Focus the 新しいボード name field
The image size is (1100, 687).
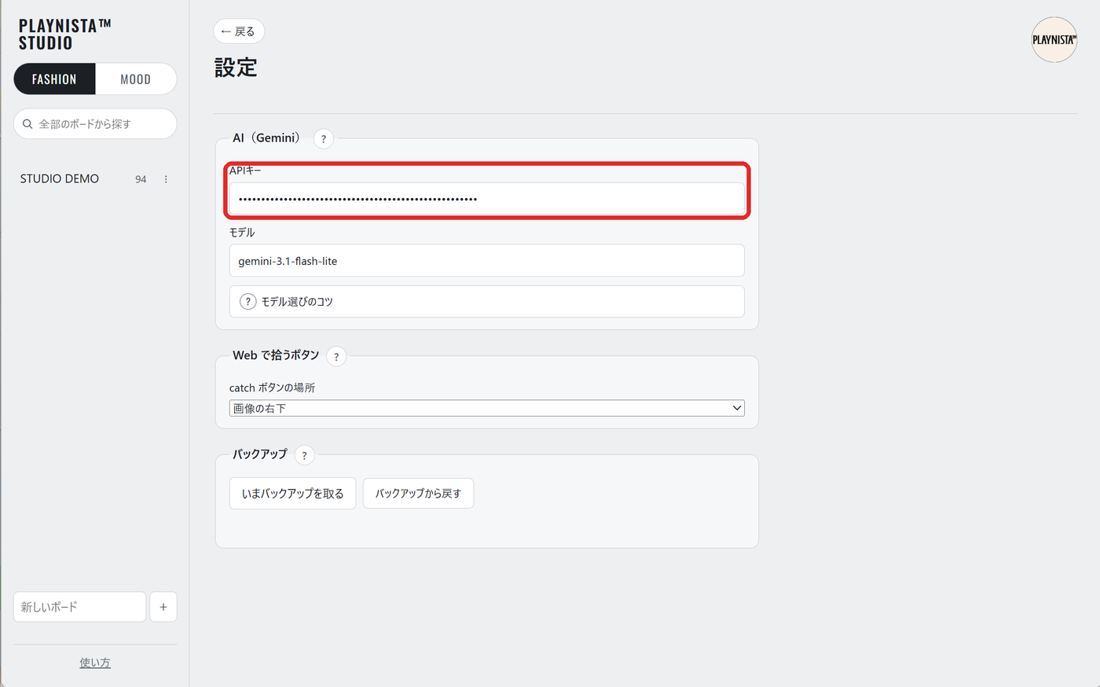coord(79,607)
